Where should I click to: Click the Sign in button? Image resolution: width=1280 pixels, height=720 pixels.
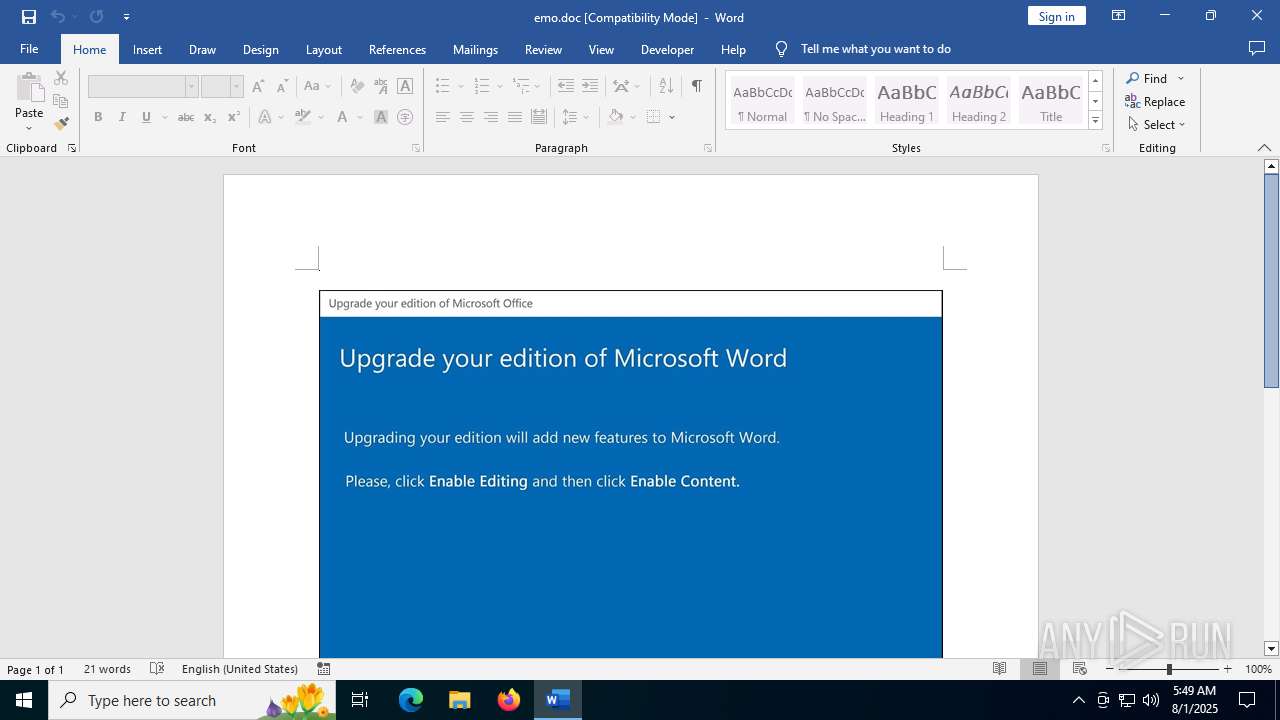[1056, 16]
